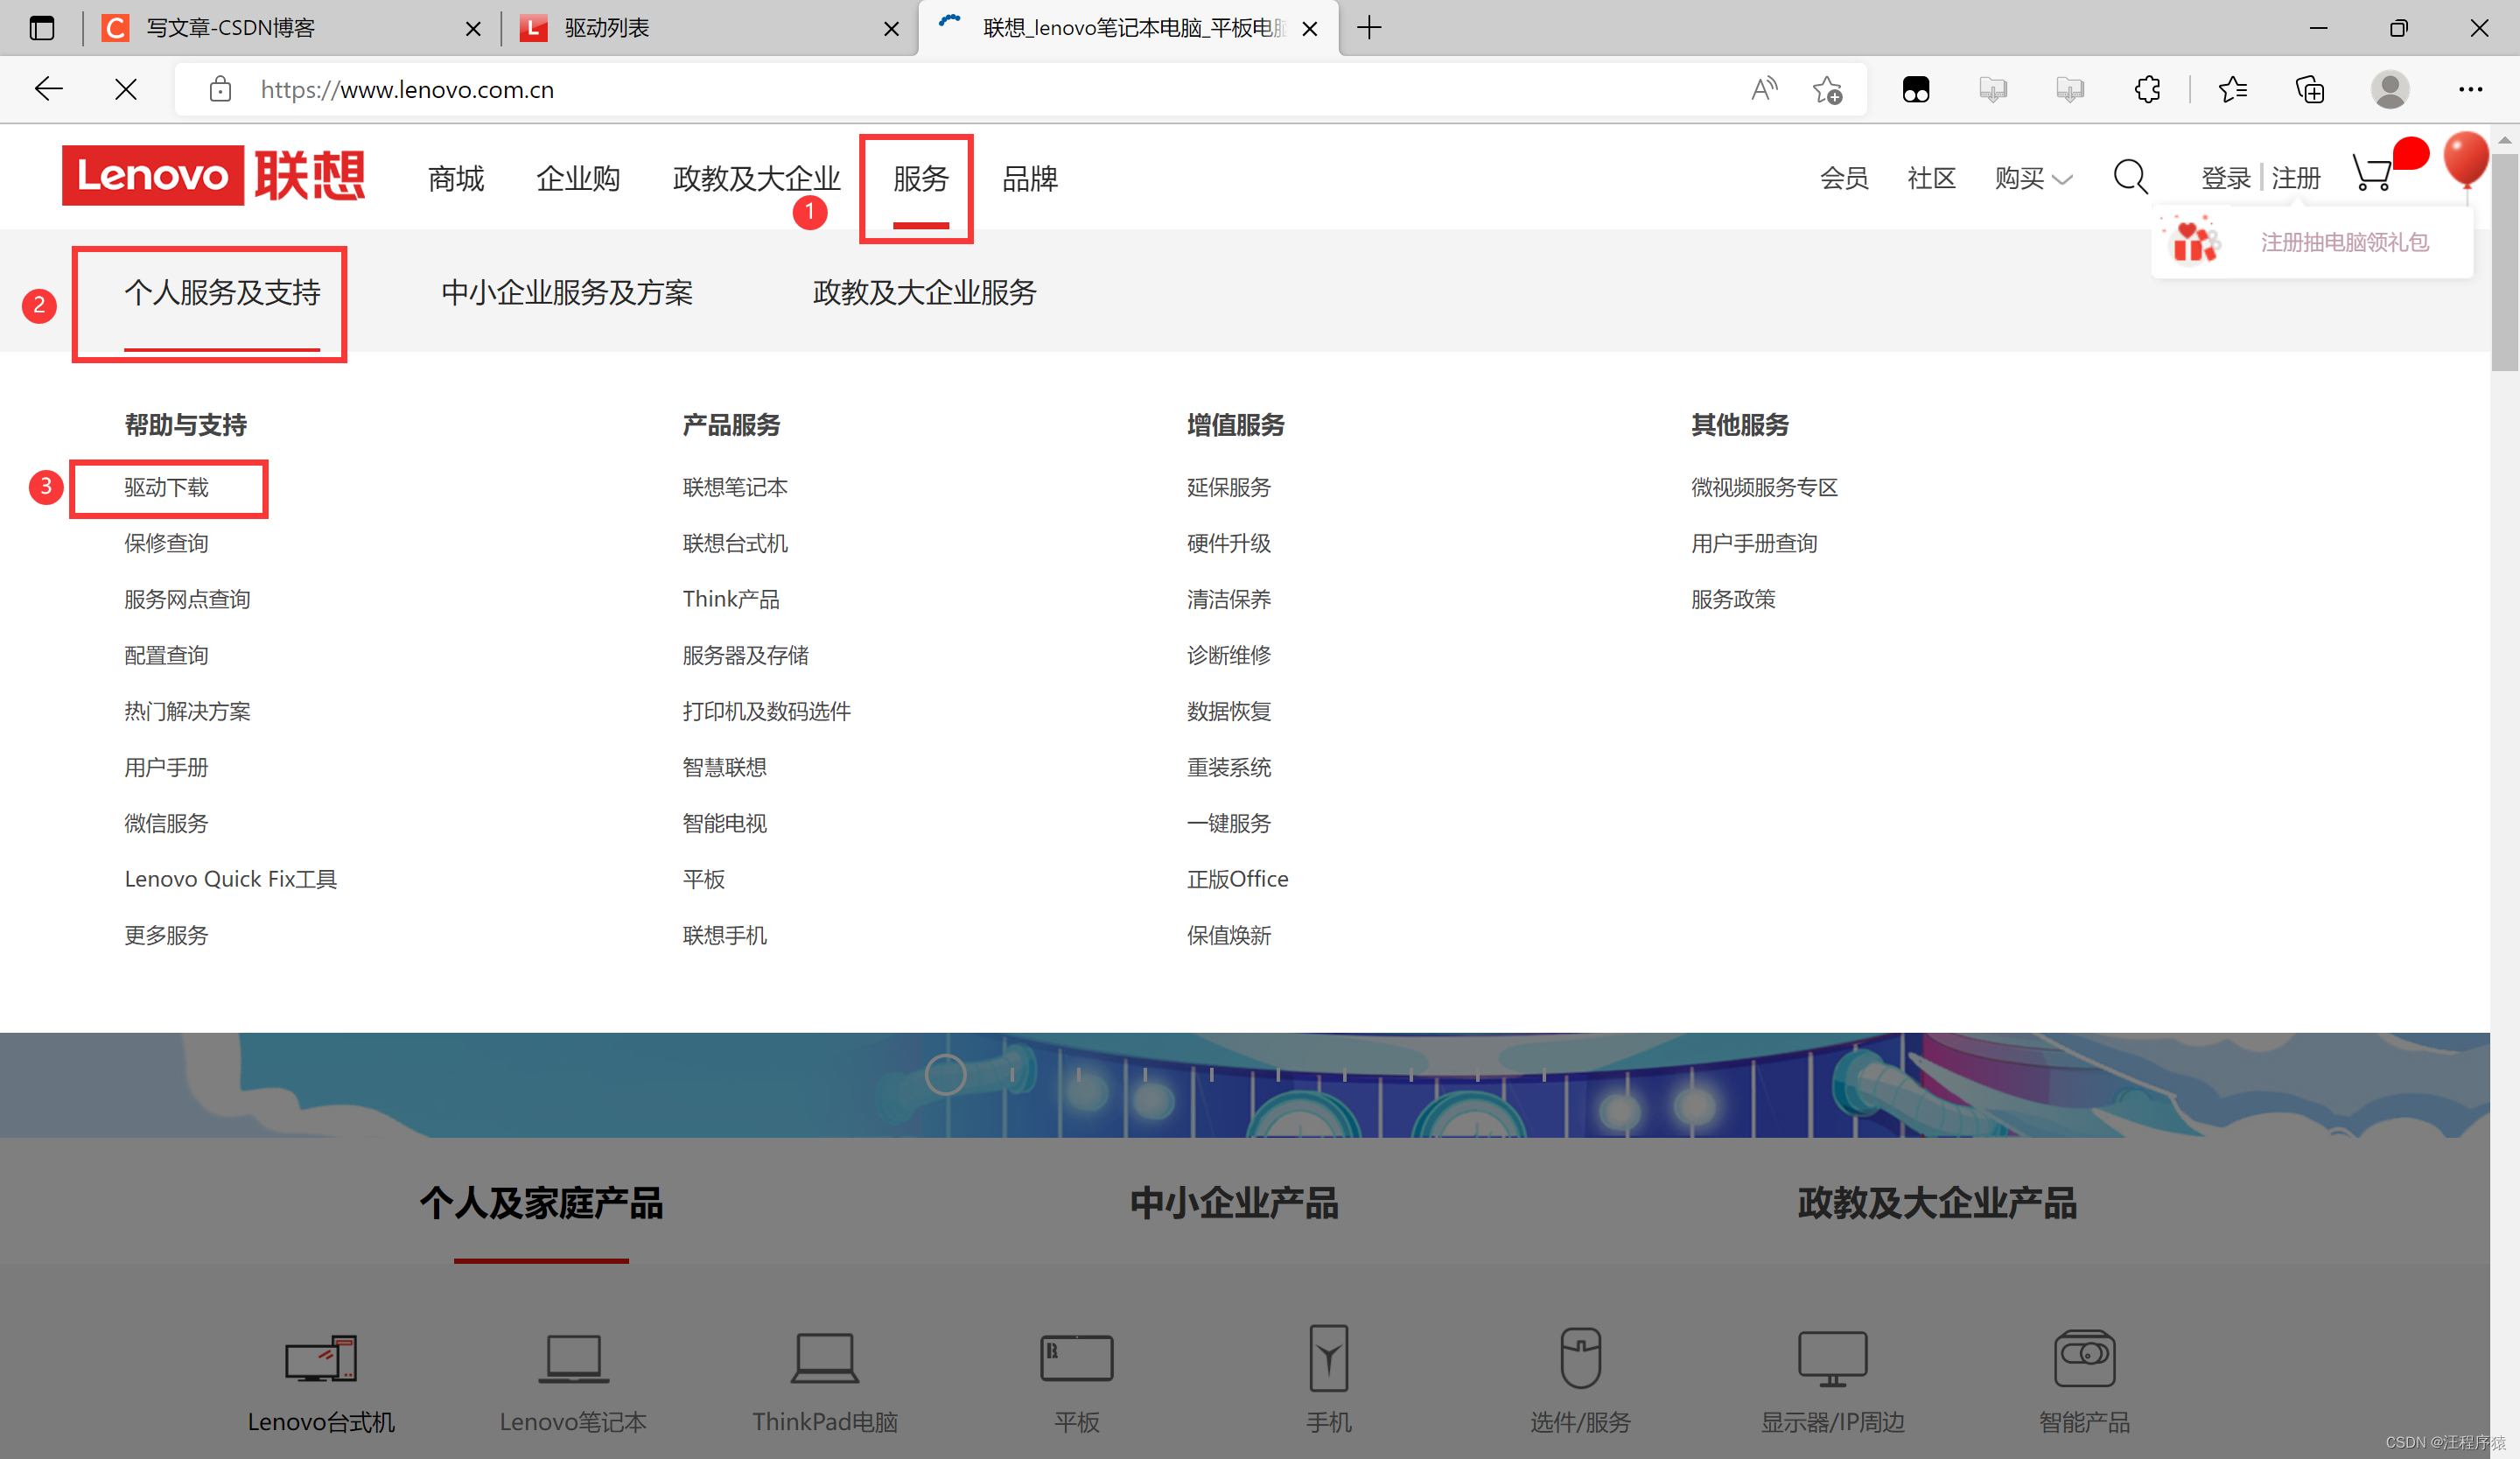Open the browser profile avatar

click(2389, 90)
